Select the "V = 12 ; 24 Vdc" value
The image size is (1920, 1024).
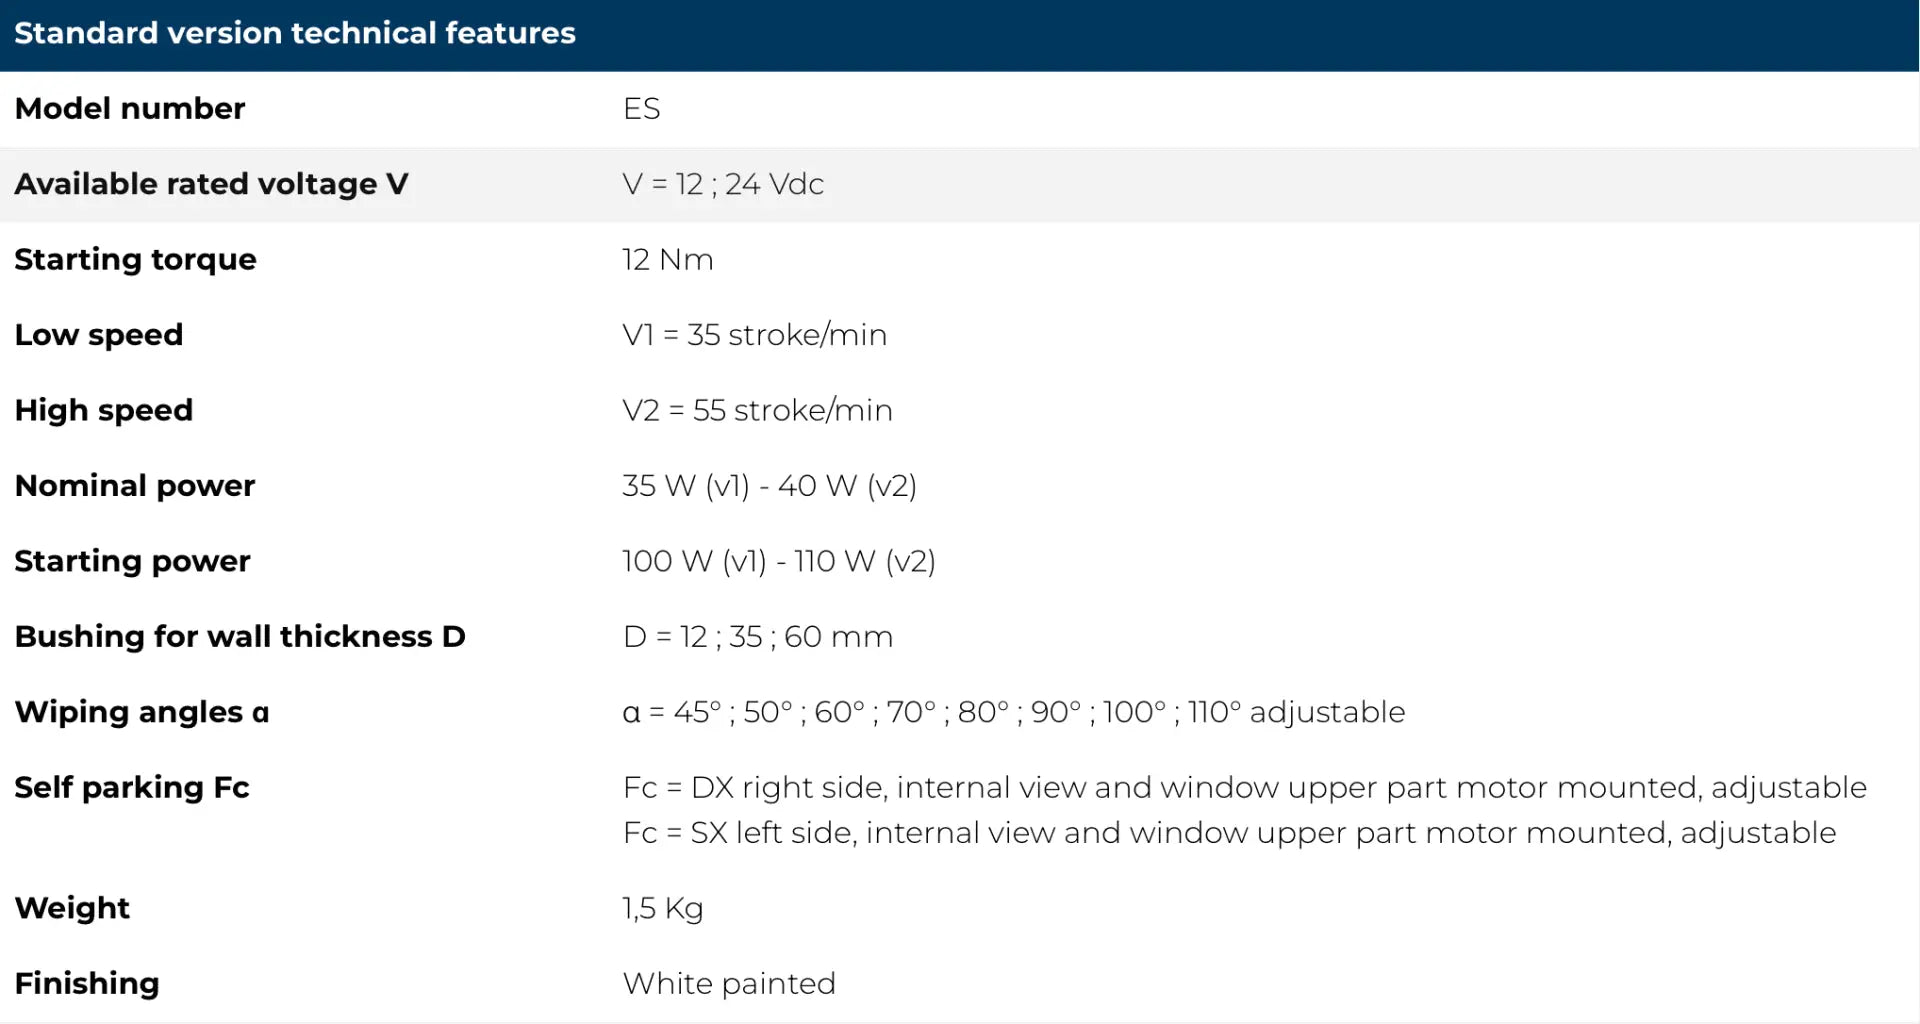(722, 184)
